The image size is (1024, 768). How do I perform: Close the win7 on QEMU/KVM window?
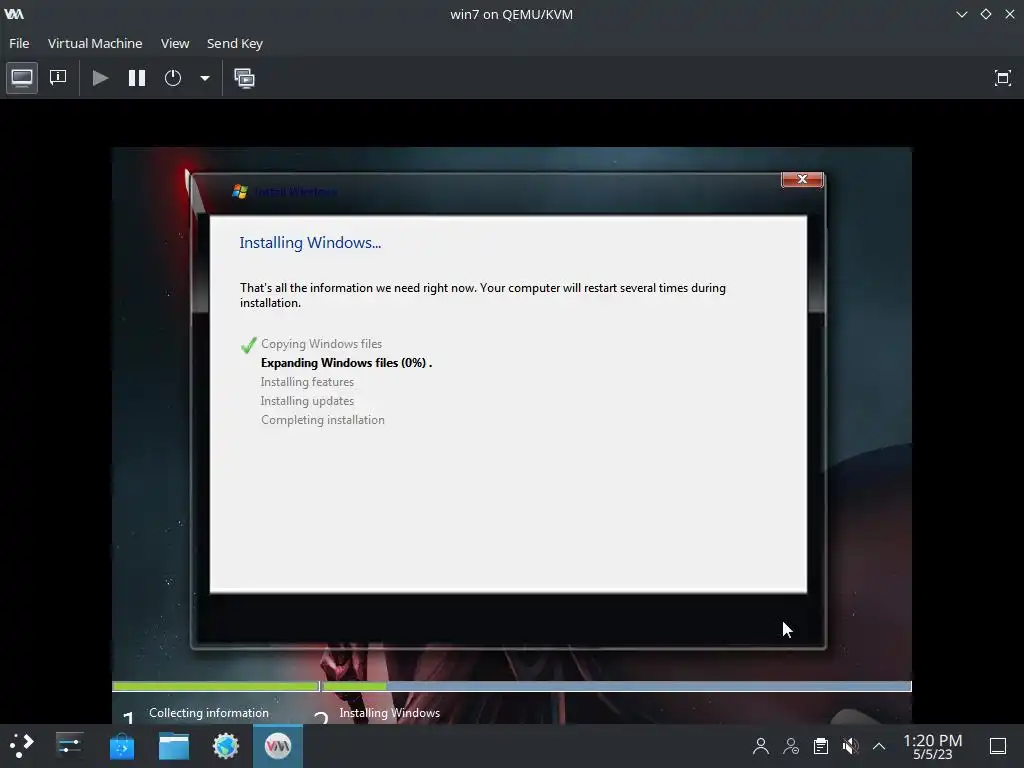pyautogui.click(x=1010, y=14)
